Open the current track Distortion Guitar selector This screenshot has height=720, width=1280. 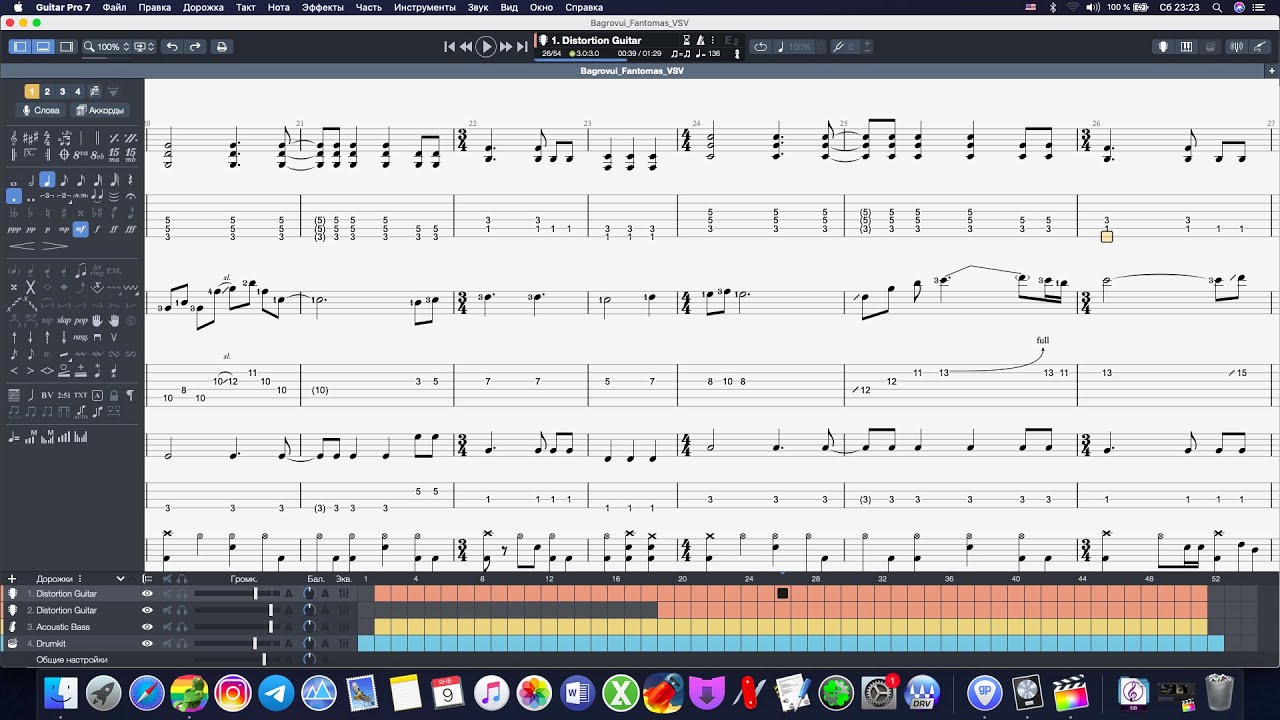tap(597, 41)
